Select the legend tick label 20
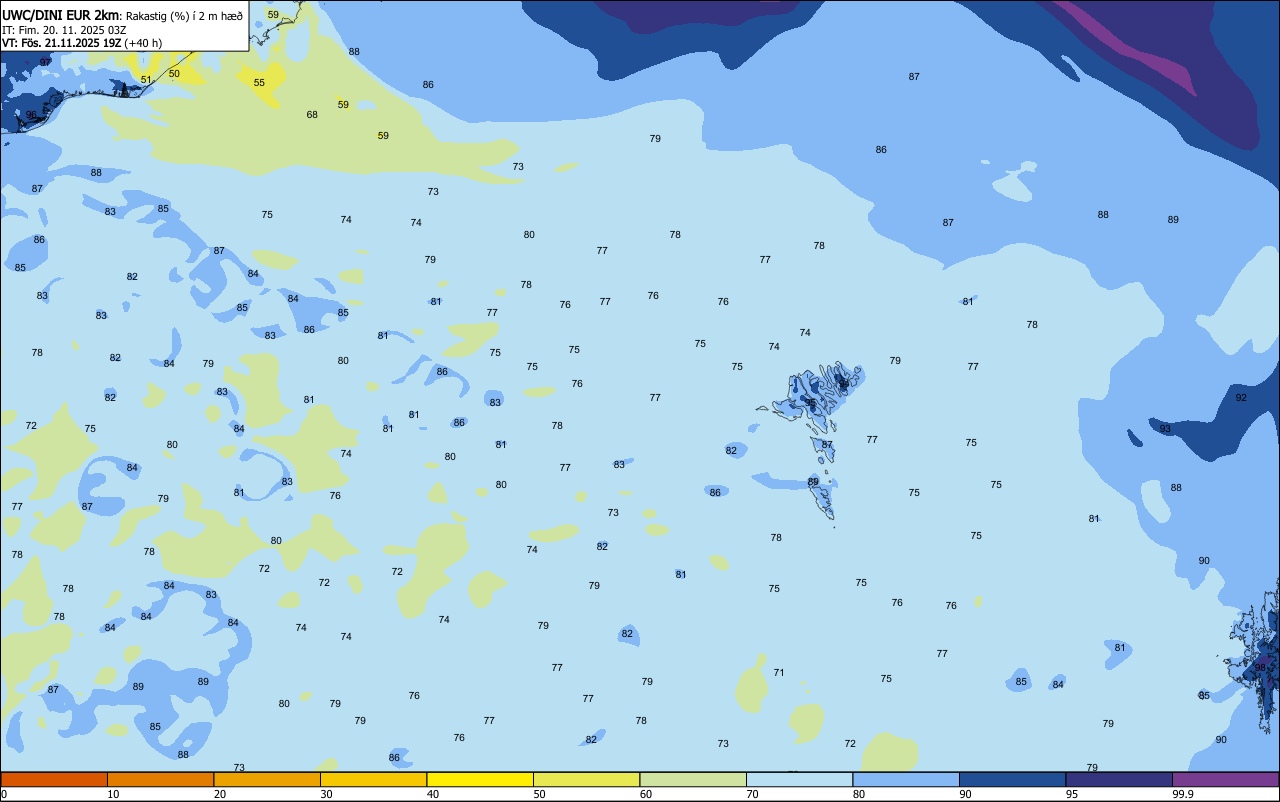The image size is (1280, 802). pyautogui.click(x=219, y=794)
